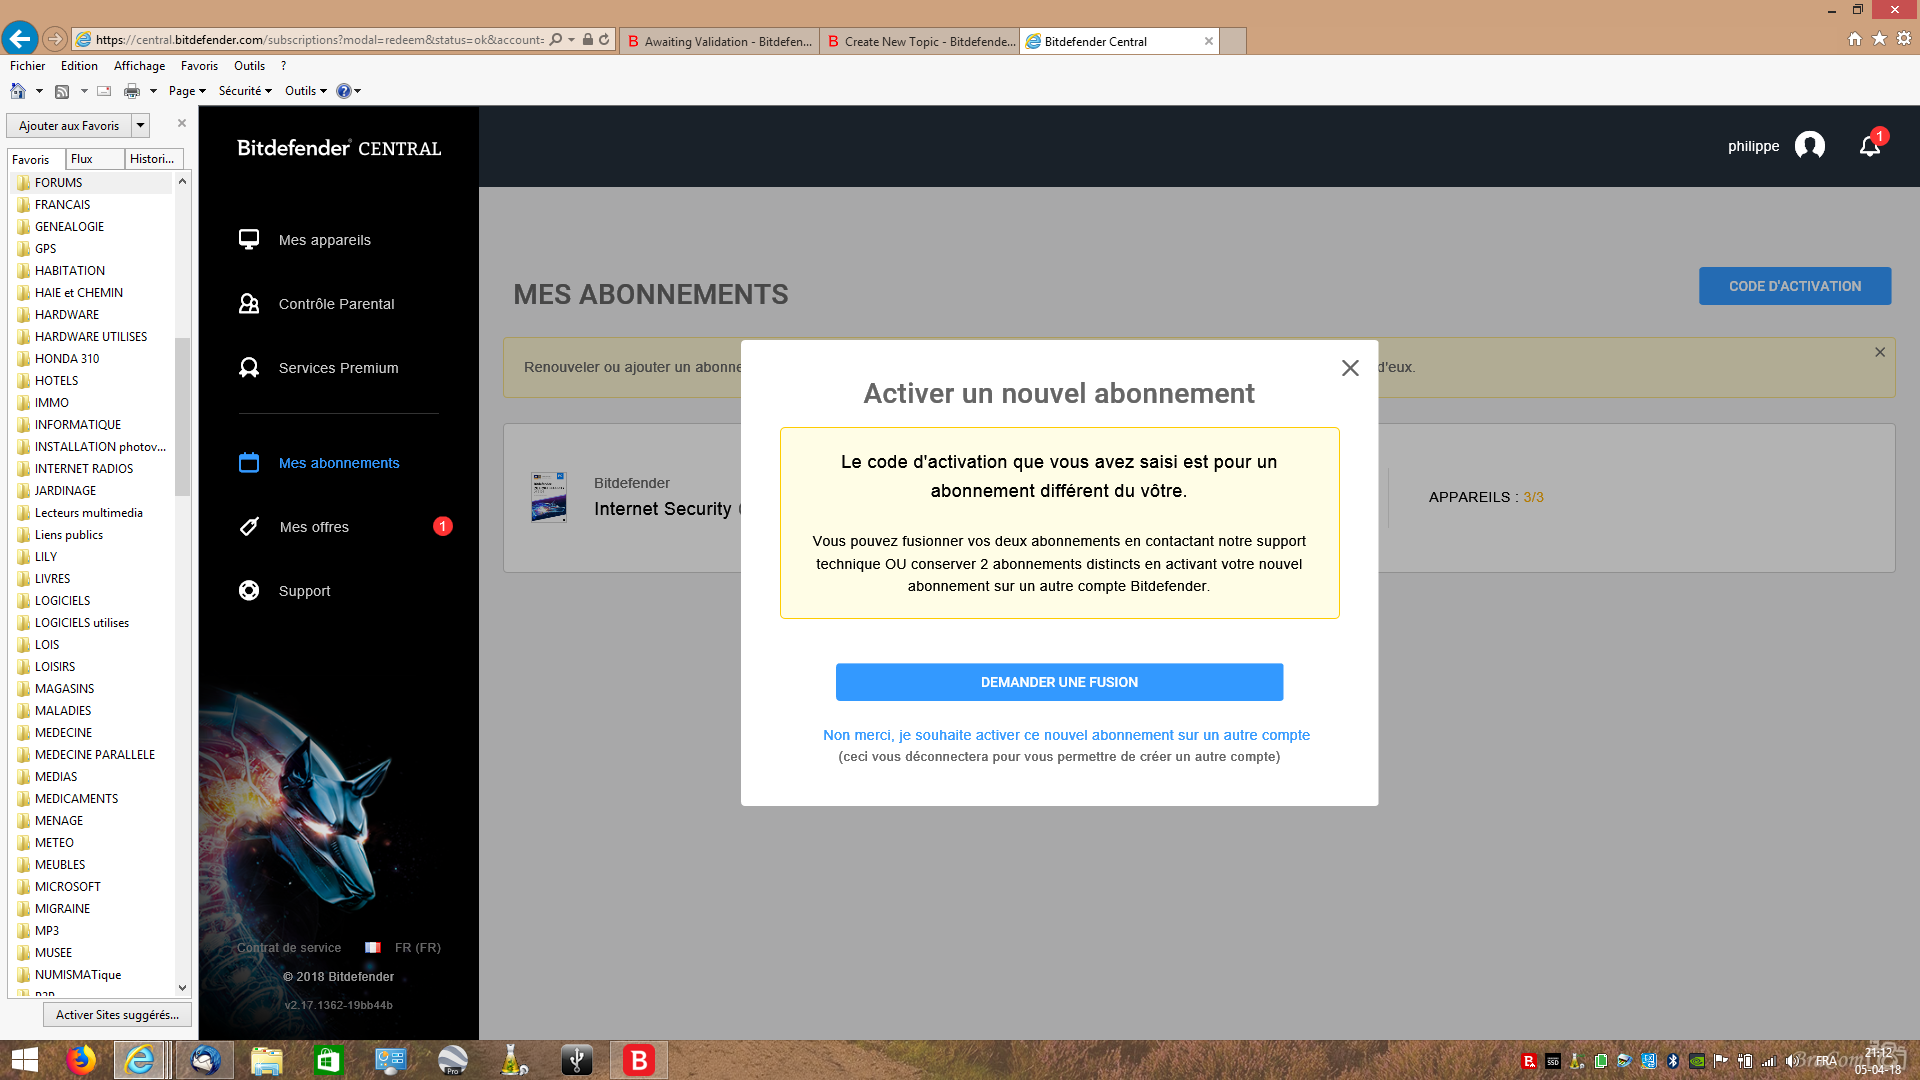Image resolution: width=1920 pixels, height=1080 pixels.
Task: Click the print toolbar icon
Action: click(132, 91)
